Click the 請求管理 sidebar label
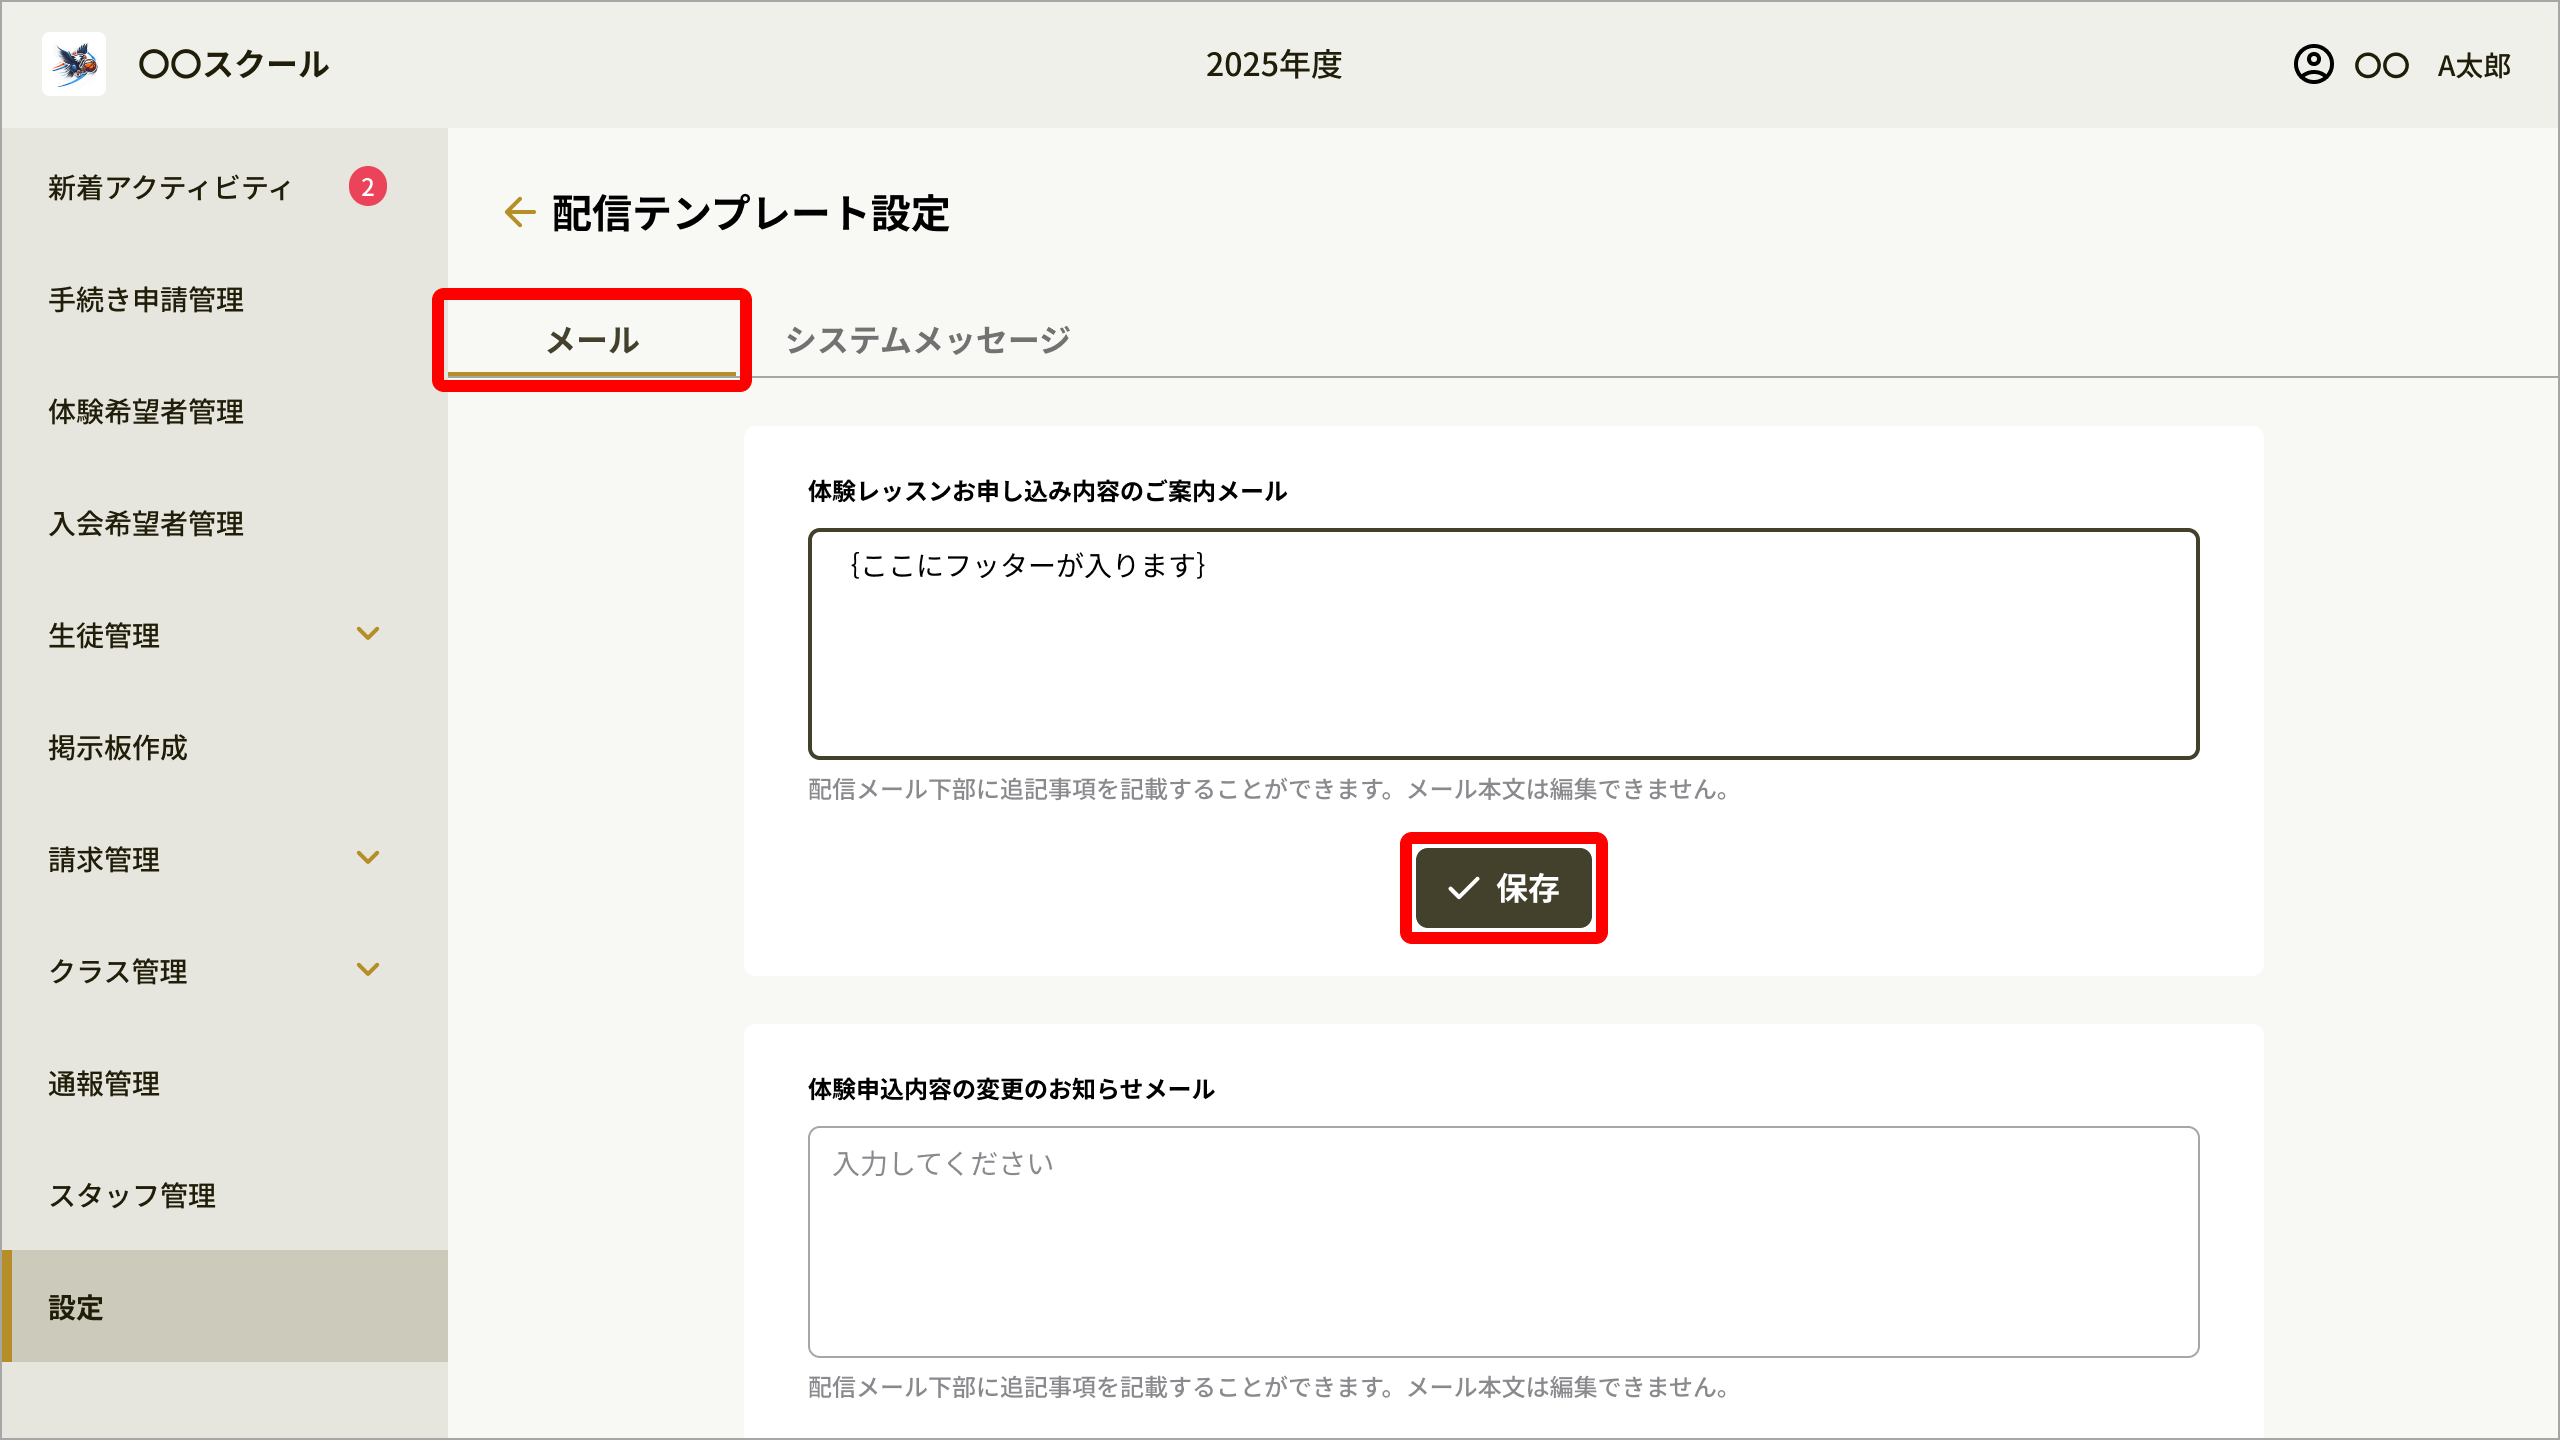The image size is (2560, 1440). 104,860
